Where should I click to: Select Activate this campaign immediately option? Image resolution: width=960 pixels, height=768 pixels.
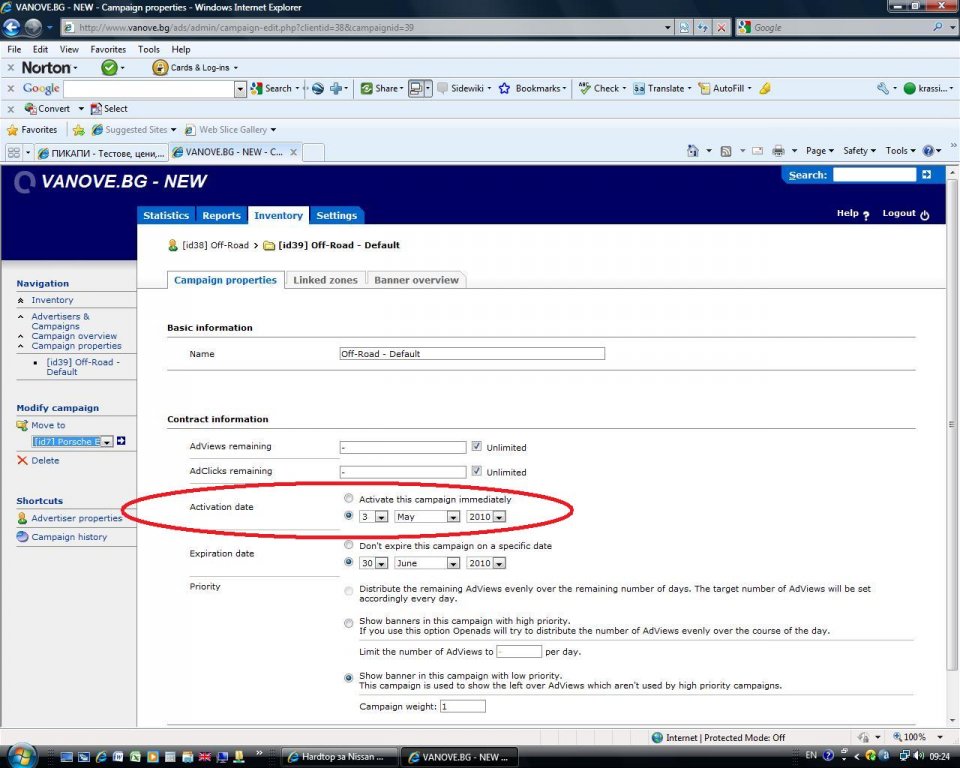click(x=348, y=498)
